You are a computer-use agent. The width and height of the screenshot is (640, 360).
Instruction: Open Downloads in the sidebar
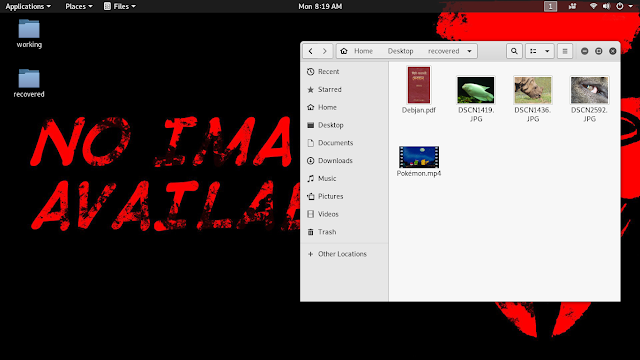pyautogui.click(x=344, y=160)
